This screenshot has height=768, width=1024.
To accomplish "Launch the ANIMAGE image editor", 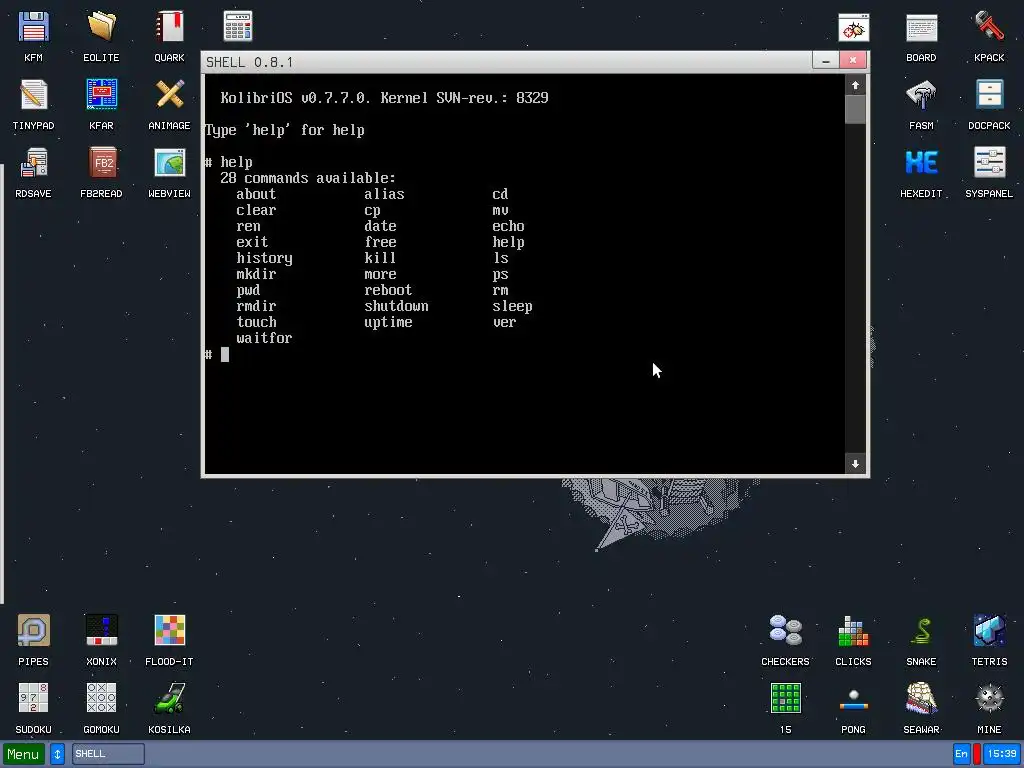I will click(169, 95).
